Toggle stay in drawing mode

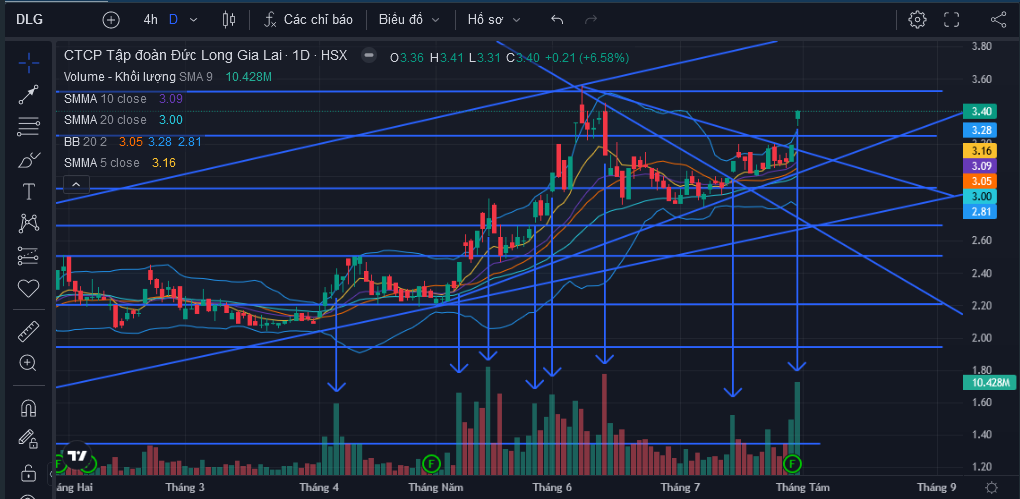pyautogui.click(x=28, y=440)
